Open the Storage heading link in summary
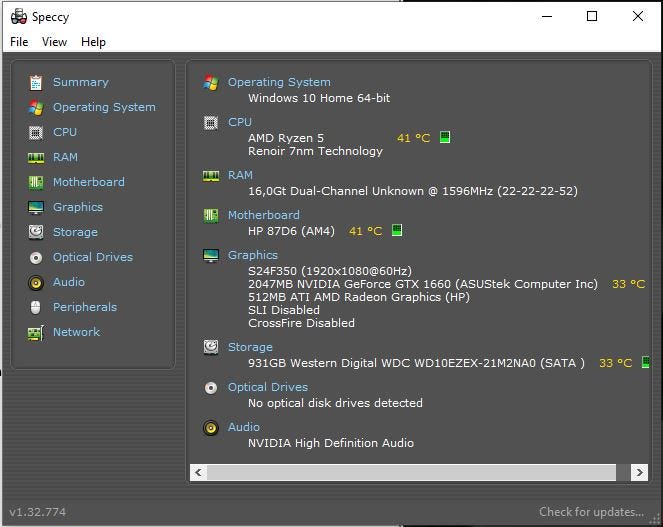This screenshot has height=527, width=663. coord(250,347)
